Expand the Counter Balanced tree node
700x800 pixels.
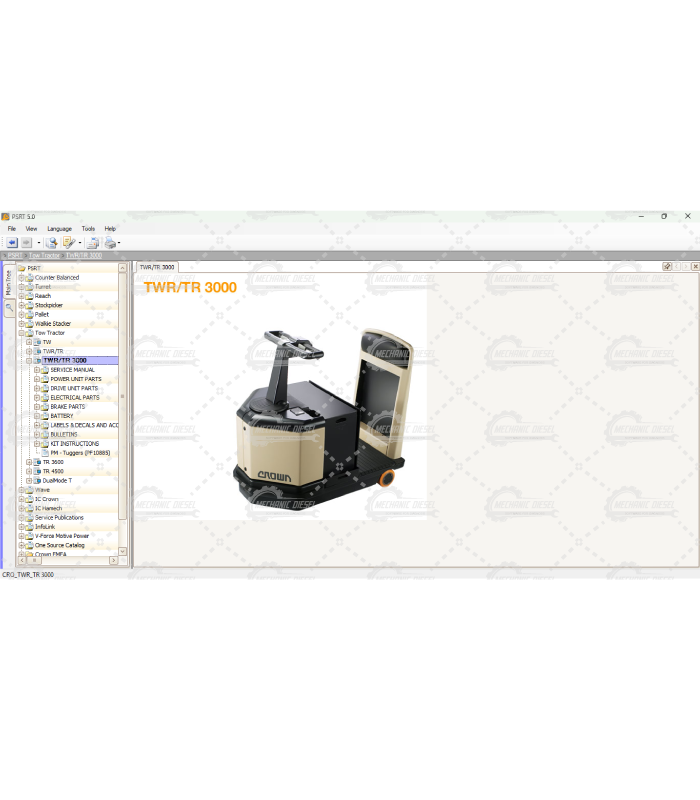coord(21,278)
